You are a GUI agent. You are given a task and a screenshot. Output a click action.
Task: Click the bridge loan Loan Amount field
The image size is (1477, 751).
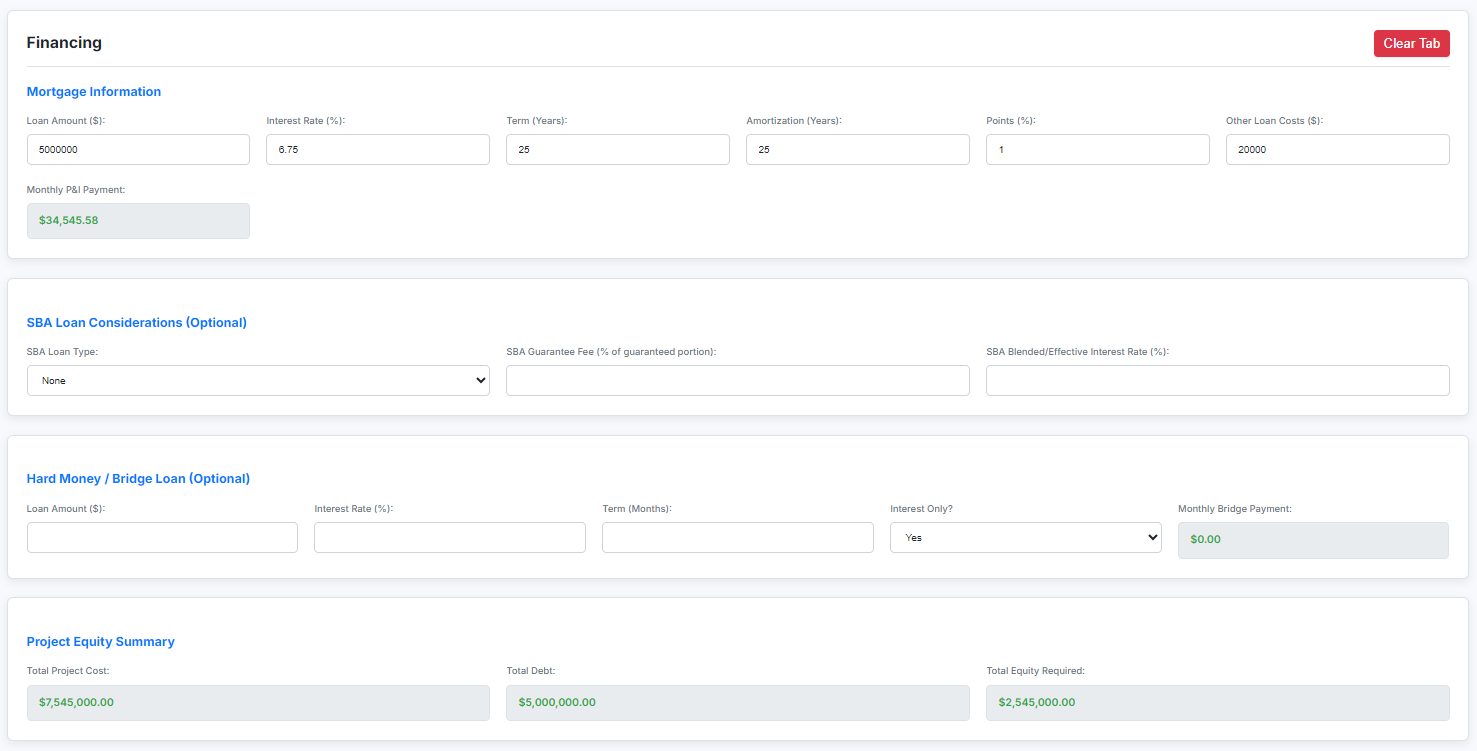[x=162, y=537]
